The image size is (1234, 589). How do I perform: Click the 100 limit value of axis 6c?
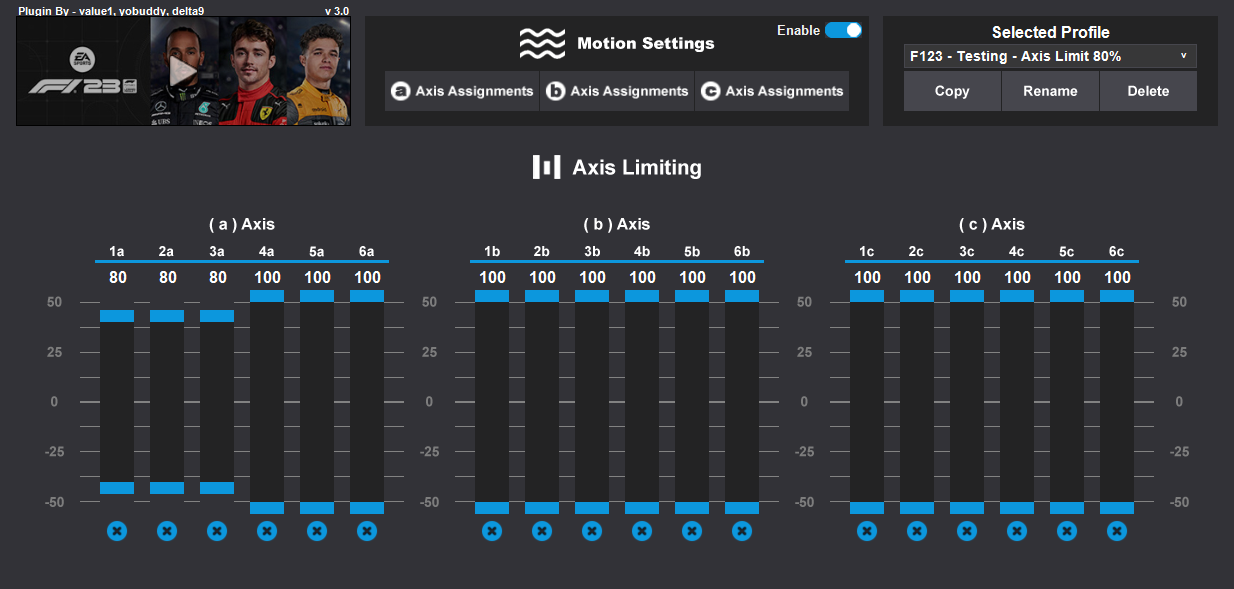[1117, 277]
